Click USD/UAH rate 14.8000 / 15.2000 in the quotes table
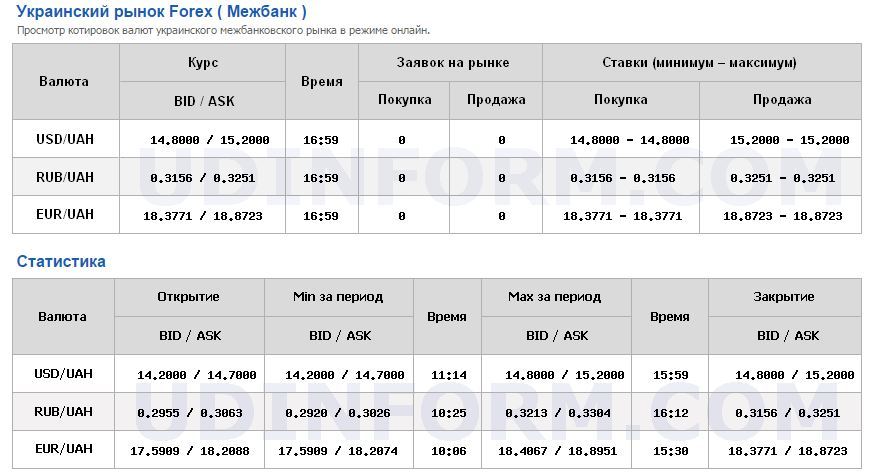This screenshot has width=871, height=476. [x=209, y=140]
